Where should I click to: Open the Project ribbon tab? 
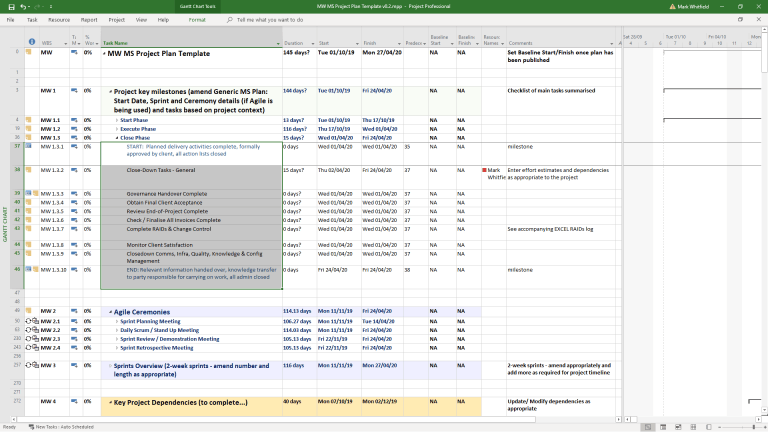coord(117,20)
